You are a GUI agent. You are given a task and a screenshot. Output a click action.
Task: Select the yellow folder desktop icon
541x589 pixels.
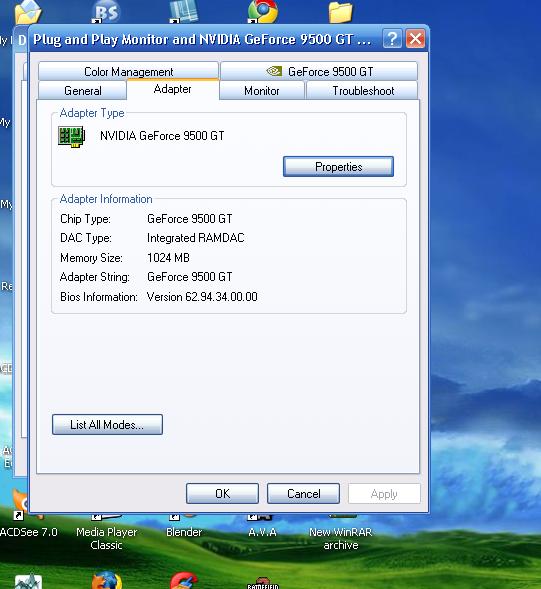tap(340, 12)
